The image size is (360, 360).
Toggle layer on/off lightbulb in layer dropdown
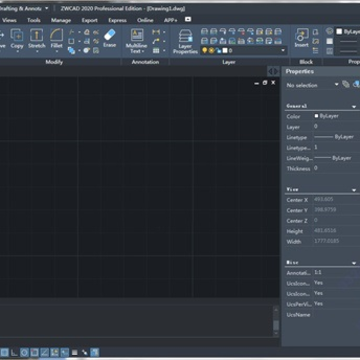(x=205, y=51)
